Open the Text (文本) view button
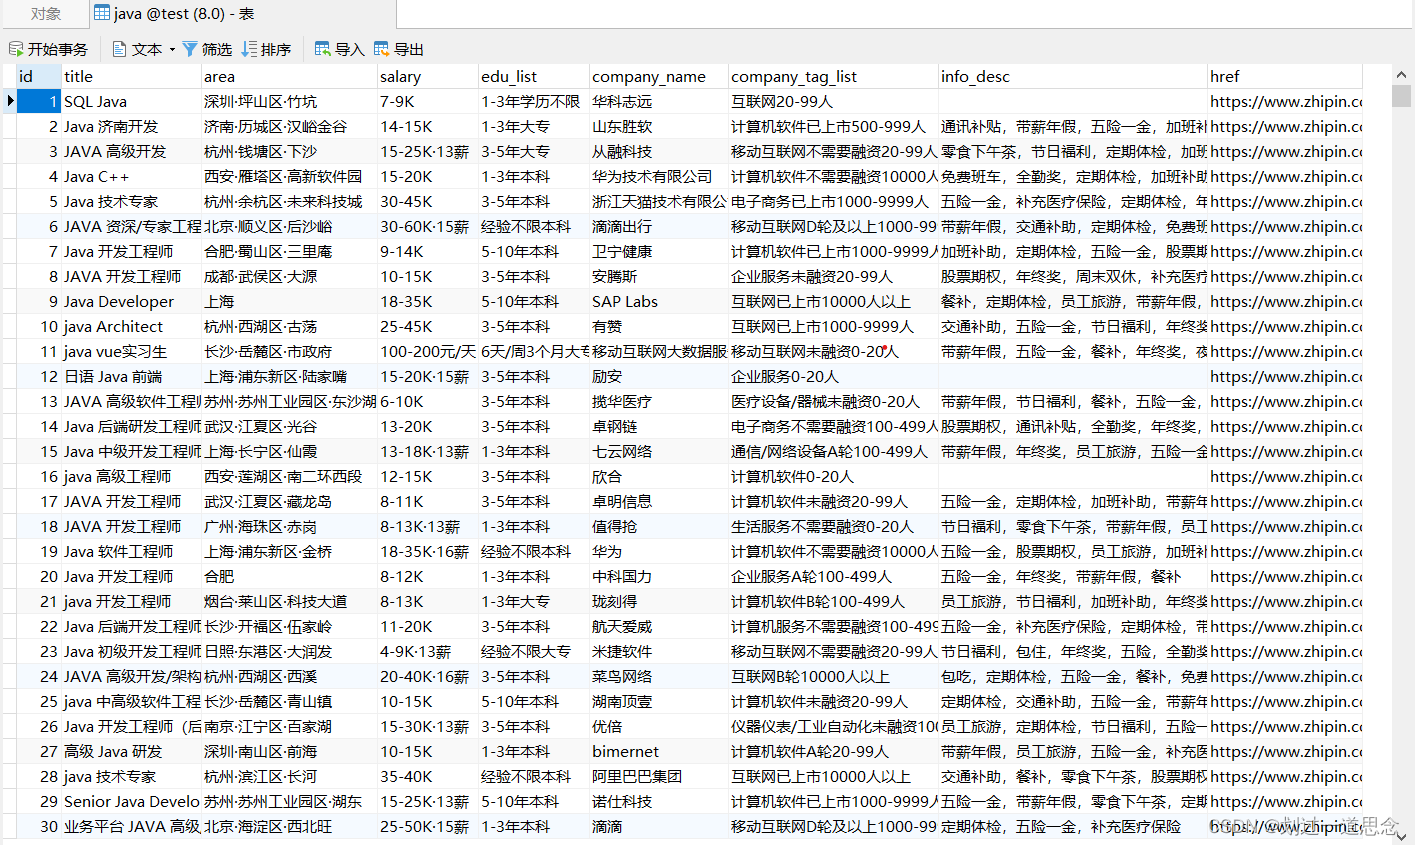This screenshot has height=845, width=1415. [138, 49]
